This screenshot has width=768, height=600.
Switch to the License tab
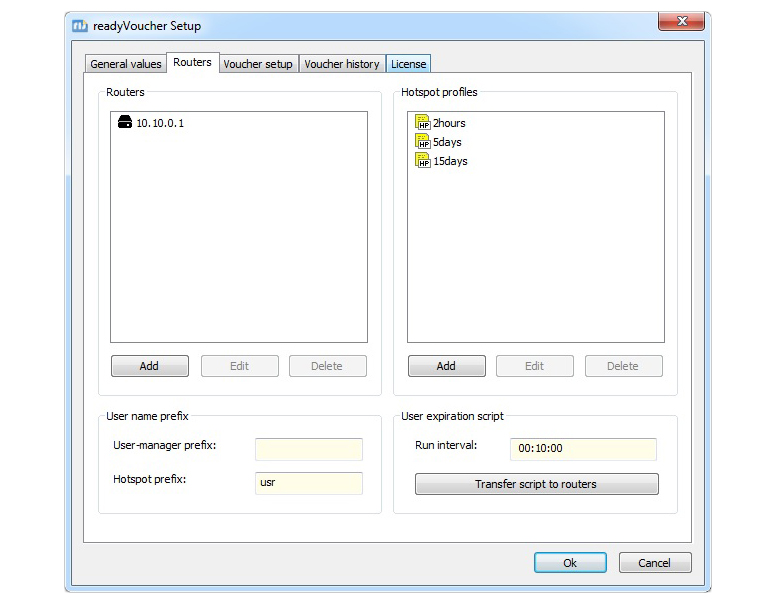click(408, 64)
